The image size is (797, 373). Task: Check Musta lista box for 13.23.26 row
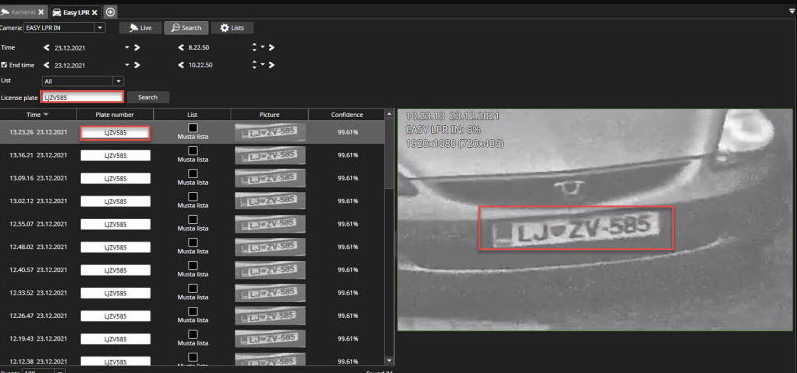coord(193,128)
